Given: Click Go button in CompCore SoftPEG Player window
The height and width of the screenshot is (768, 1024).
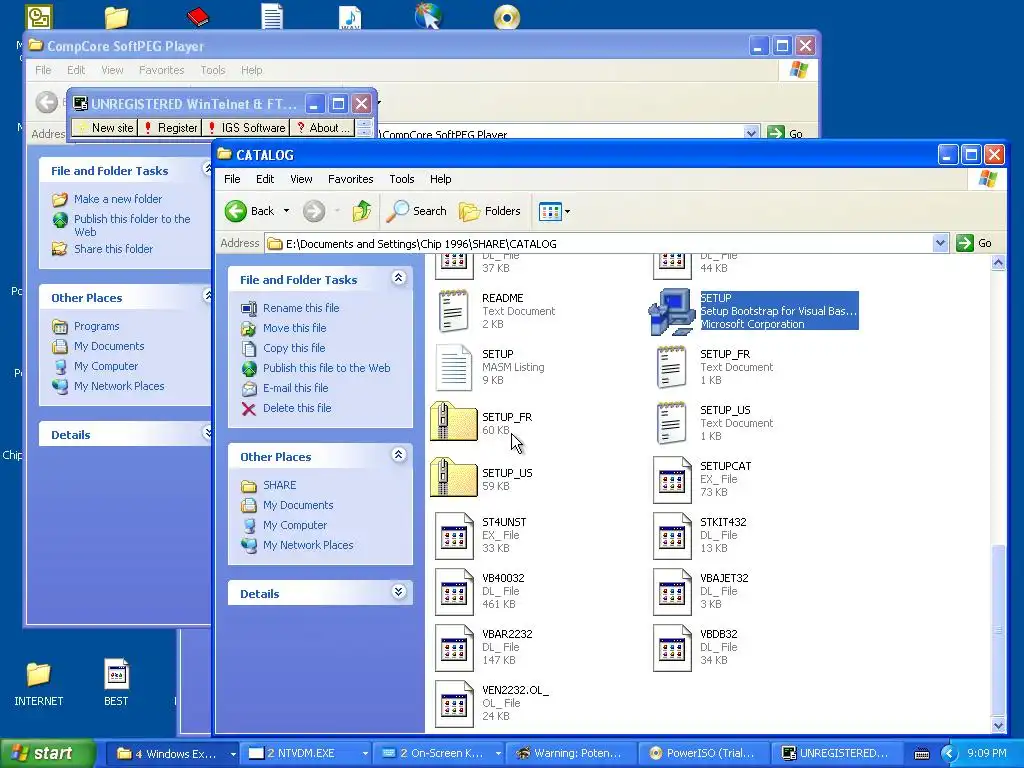Looking at the screenshot, I should (x=786, y=133).
